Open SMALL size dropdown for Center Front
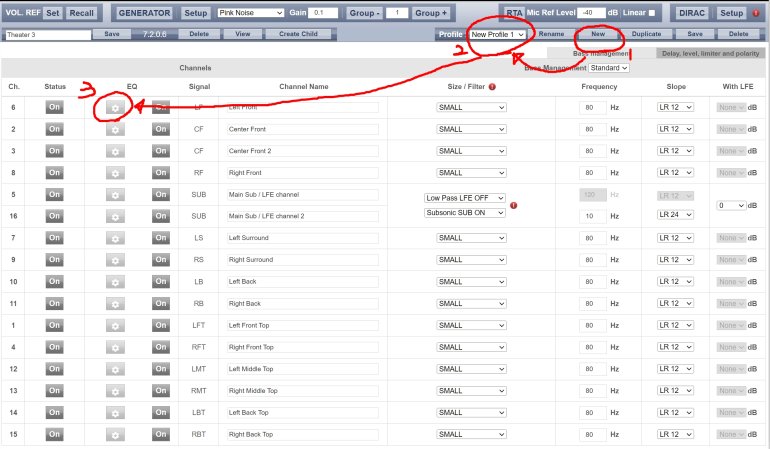 (471, 129)
